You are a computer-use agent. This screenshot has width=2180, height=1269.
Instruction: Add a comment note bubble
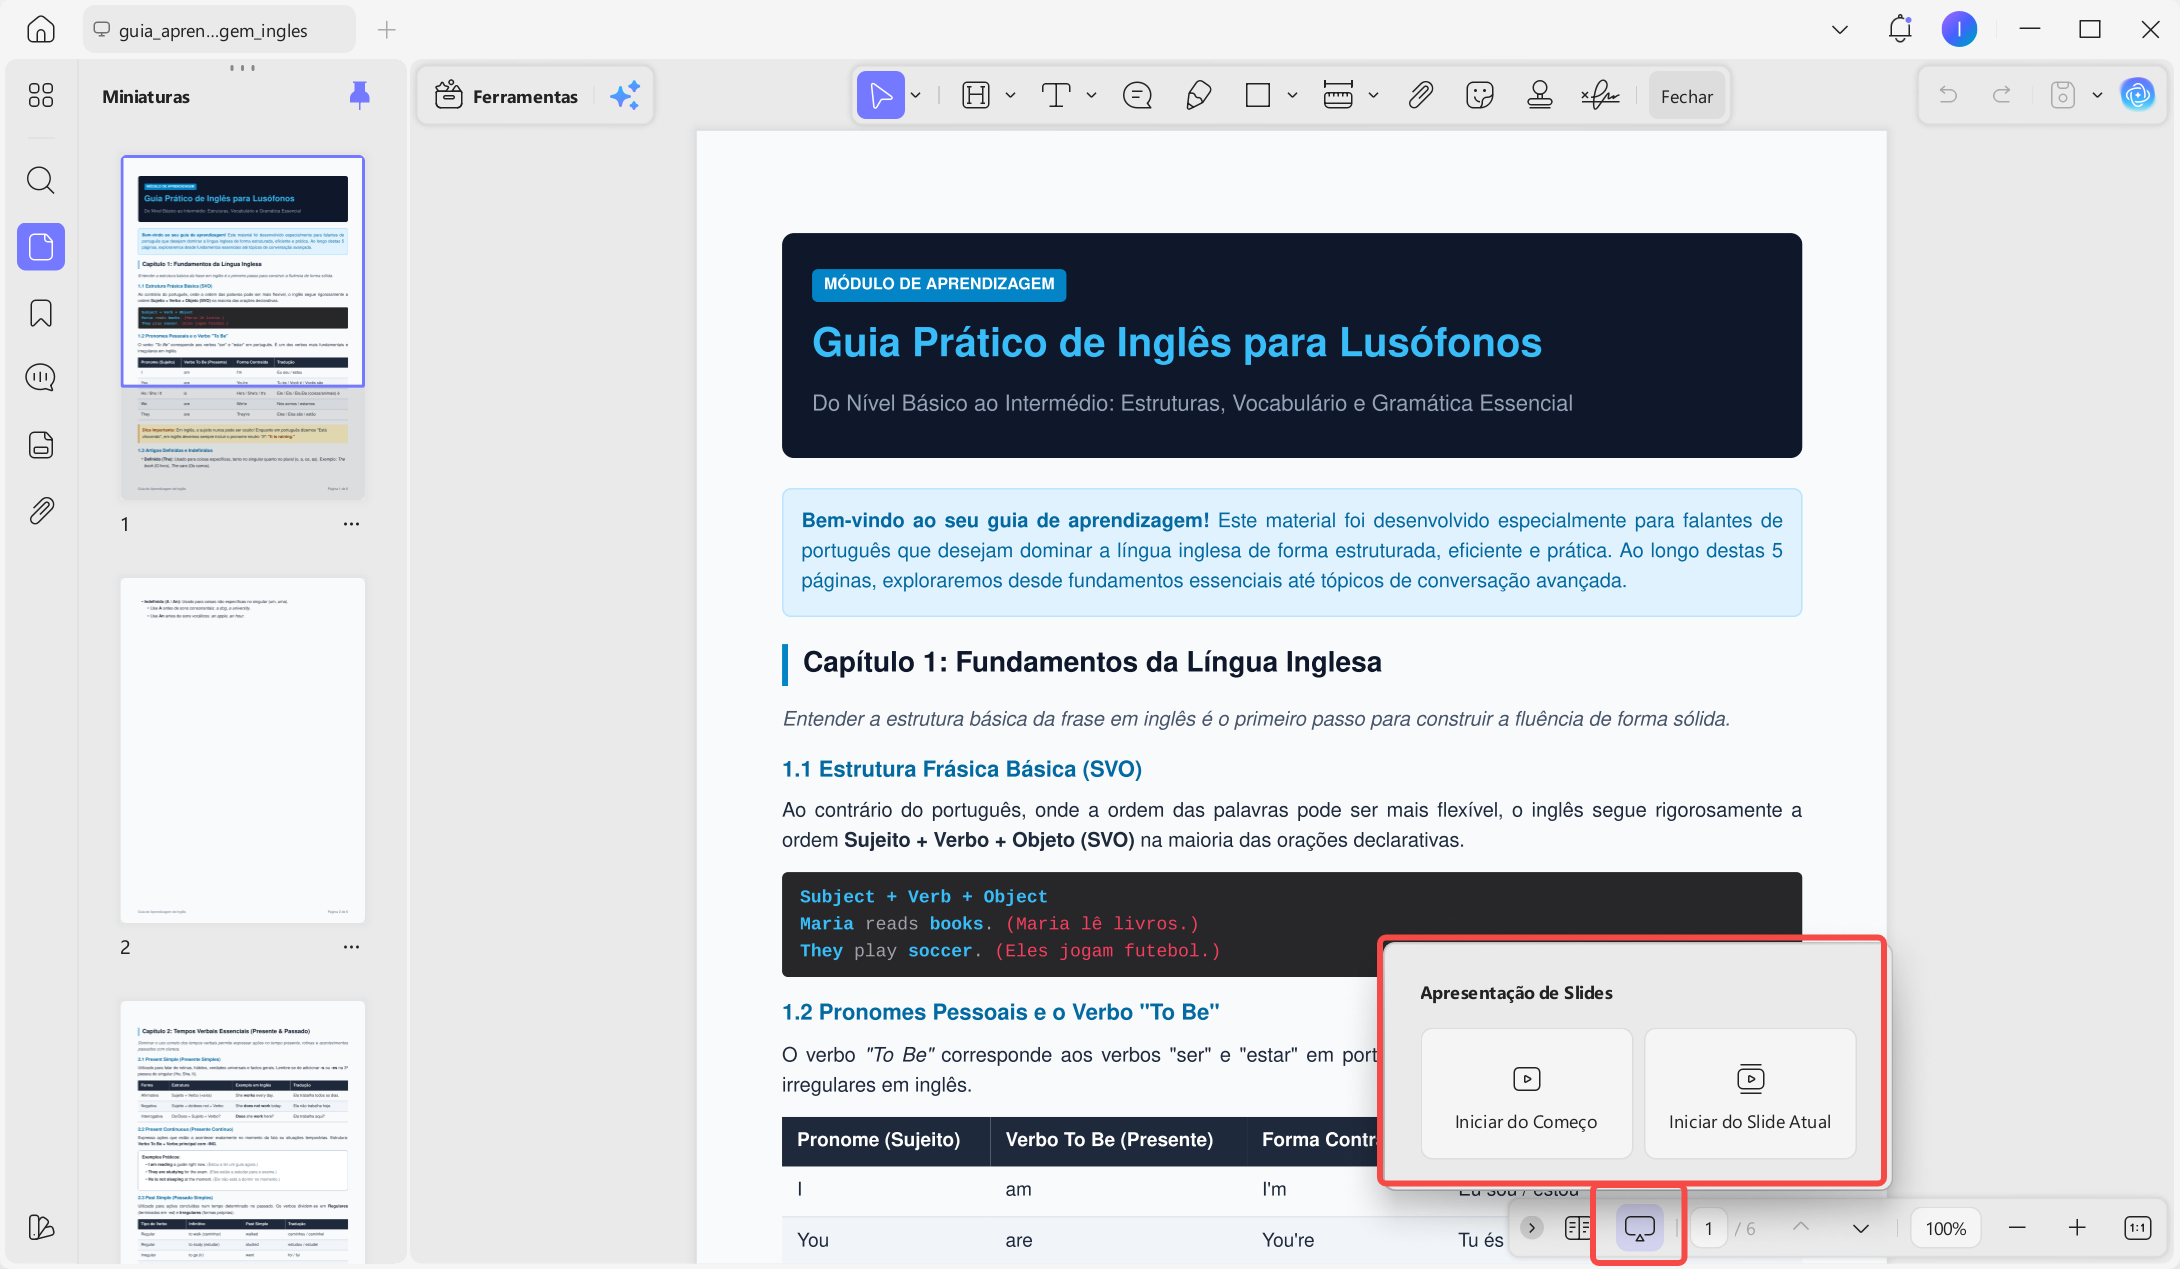(1137, 96)
